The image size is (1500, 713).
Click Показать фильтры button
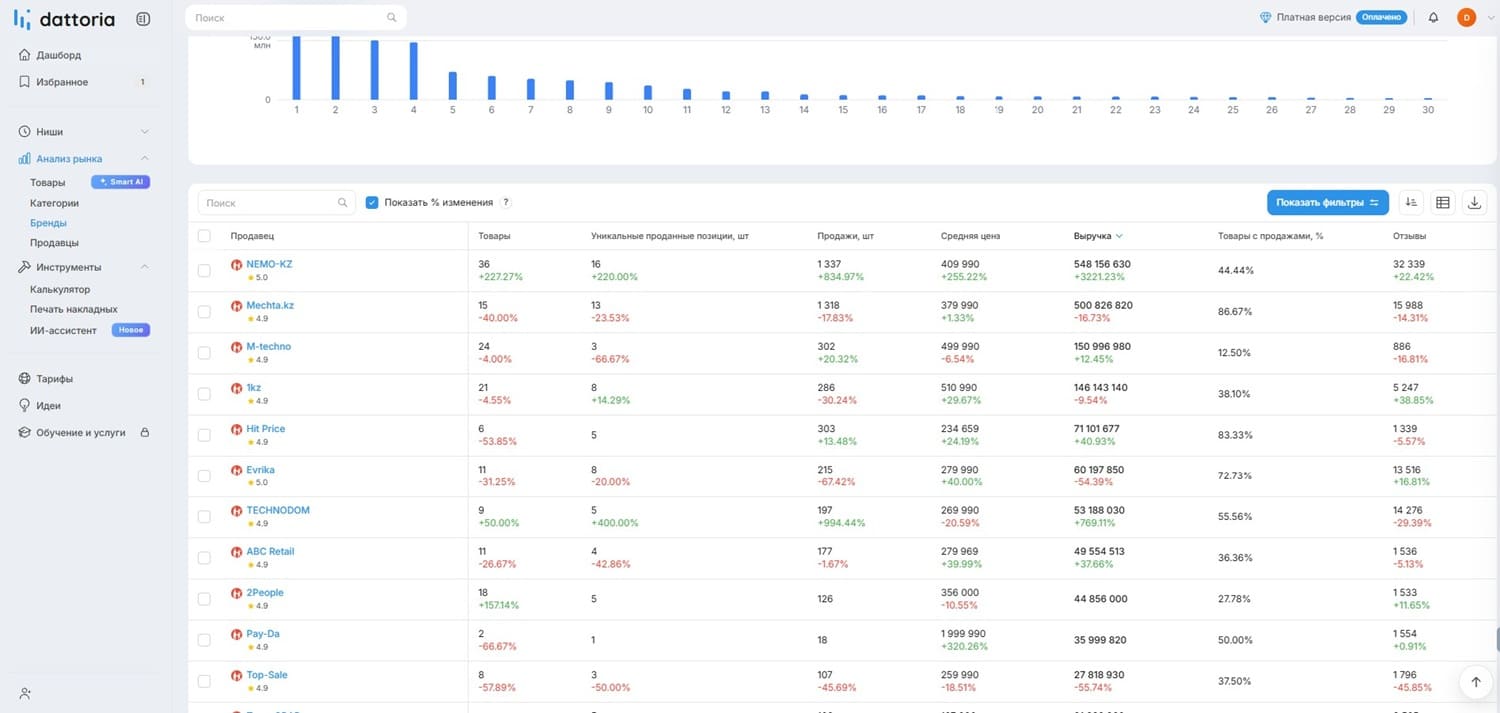point(1327,202)
